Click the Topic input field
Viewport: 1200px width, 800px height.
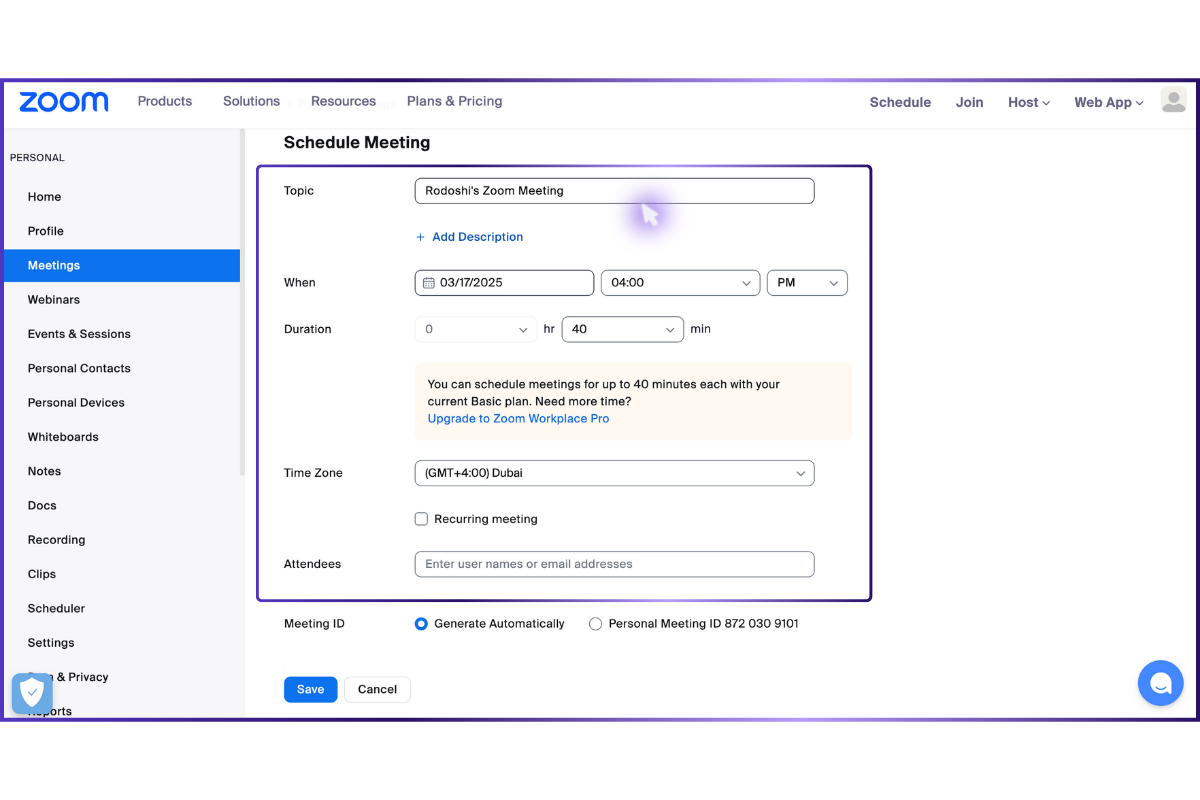(x=614, y=191)
